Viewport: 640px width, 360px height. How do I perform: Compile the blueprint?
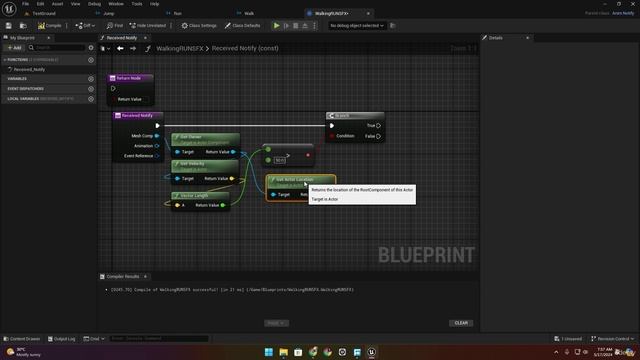tap(49, 26)
